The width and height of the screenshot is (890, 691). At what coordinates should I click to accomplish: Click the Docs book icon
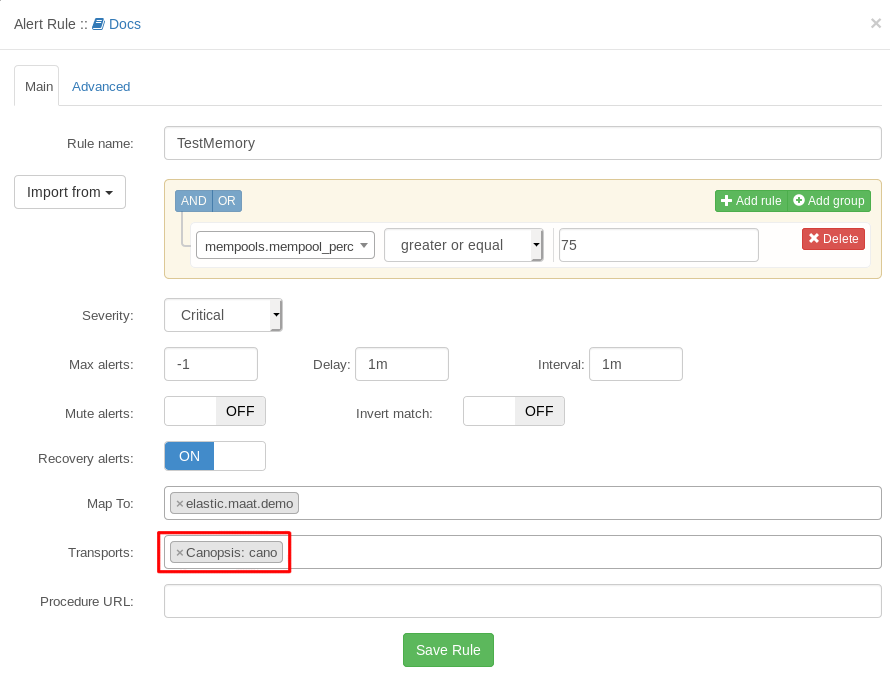click(98, 24)
